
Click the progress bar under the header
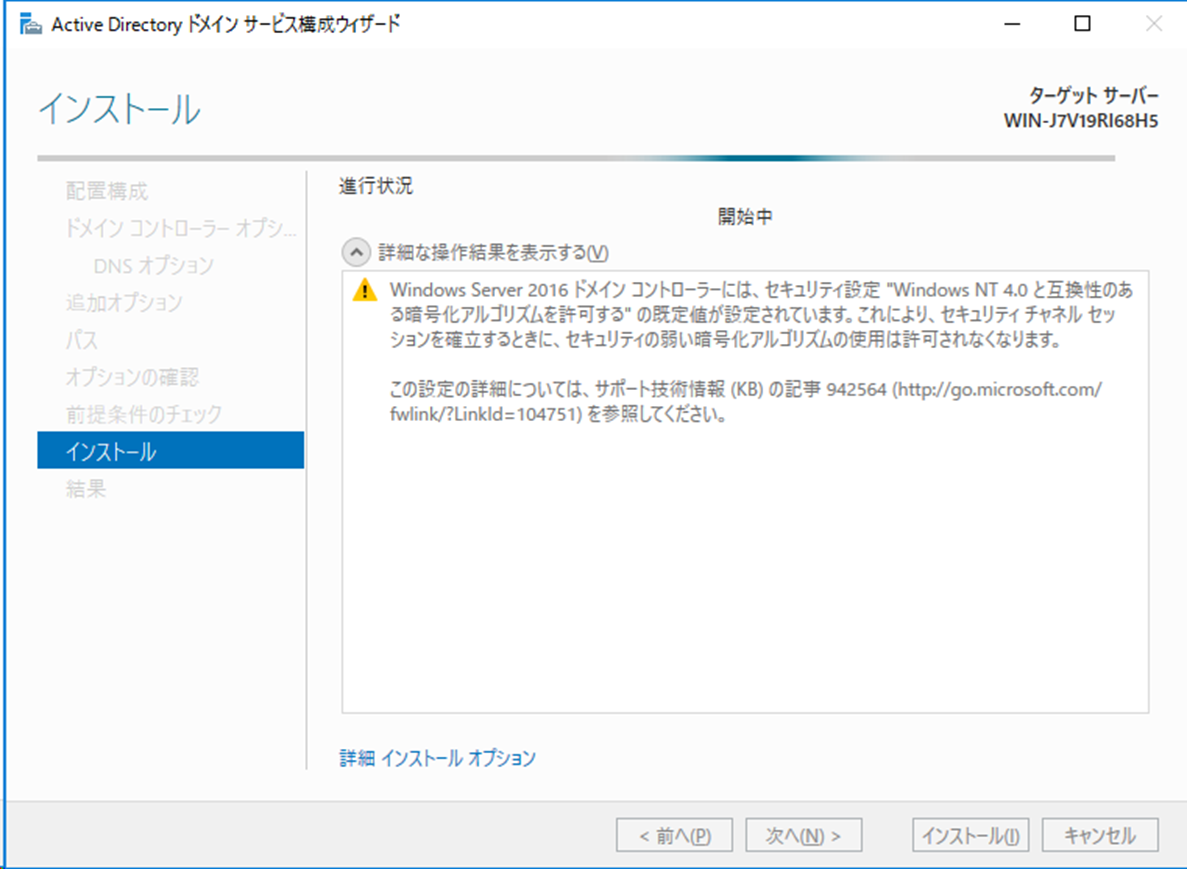click(576, 158)
